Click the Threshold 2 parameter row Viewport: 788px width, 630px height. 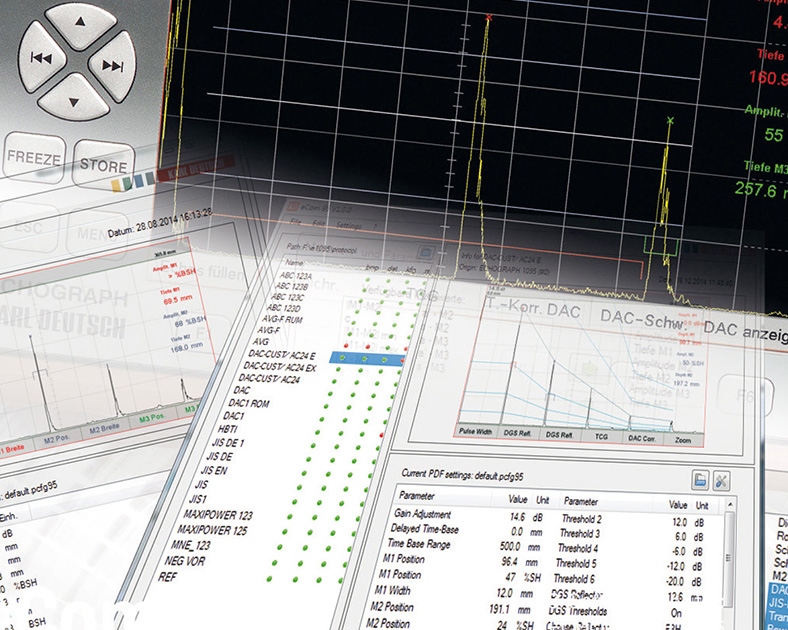click(633, 520)
